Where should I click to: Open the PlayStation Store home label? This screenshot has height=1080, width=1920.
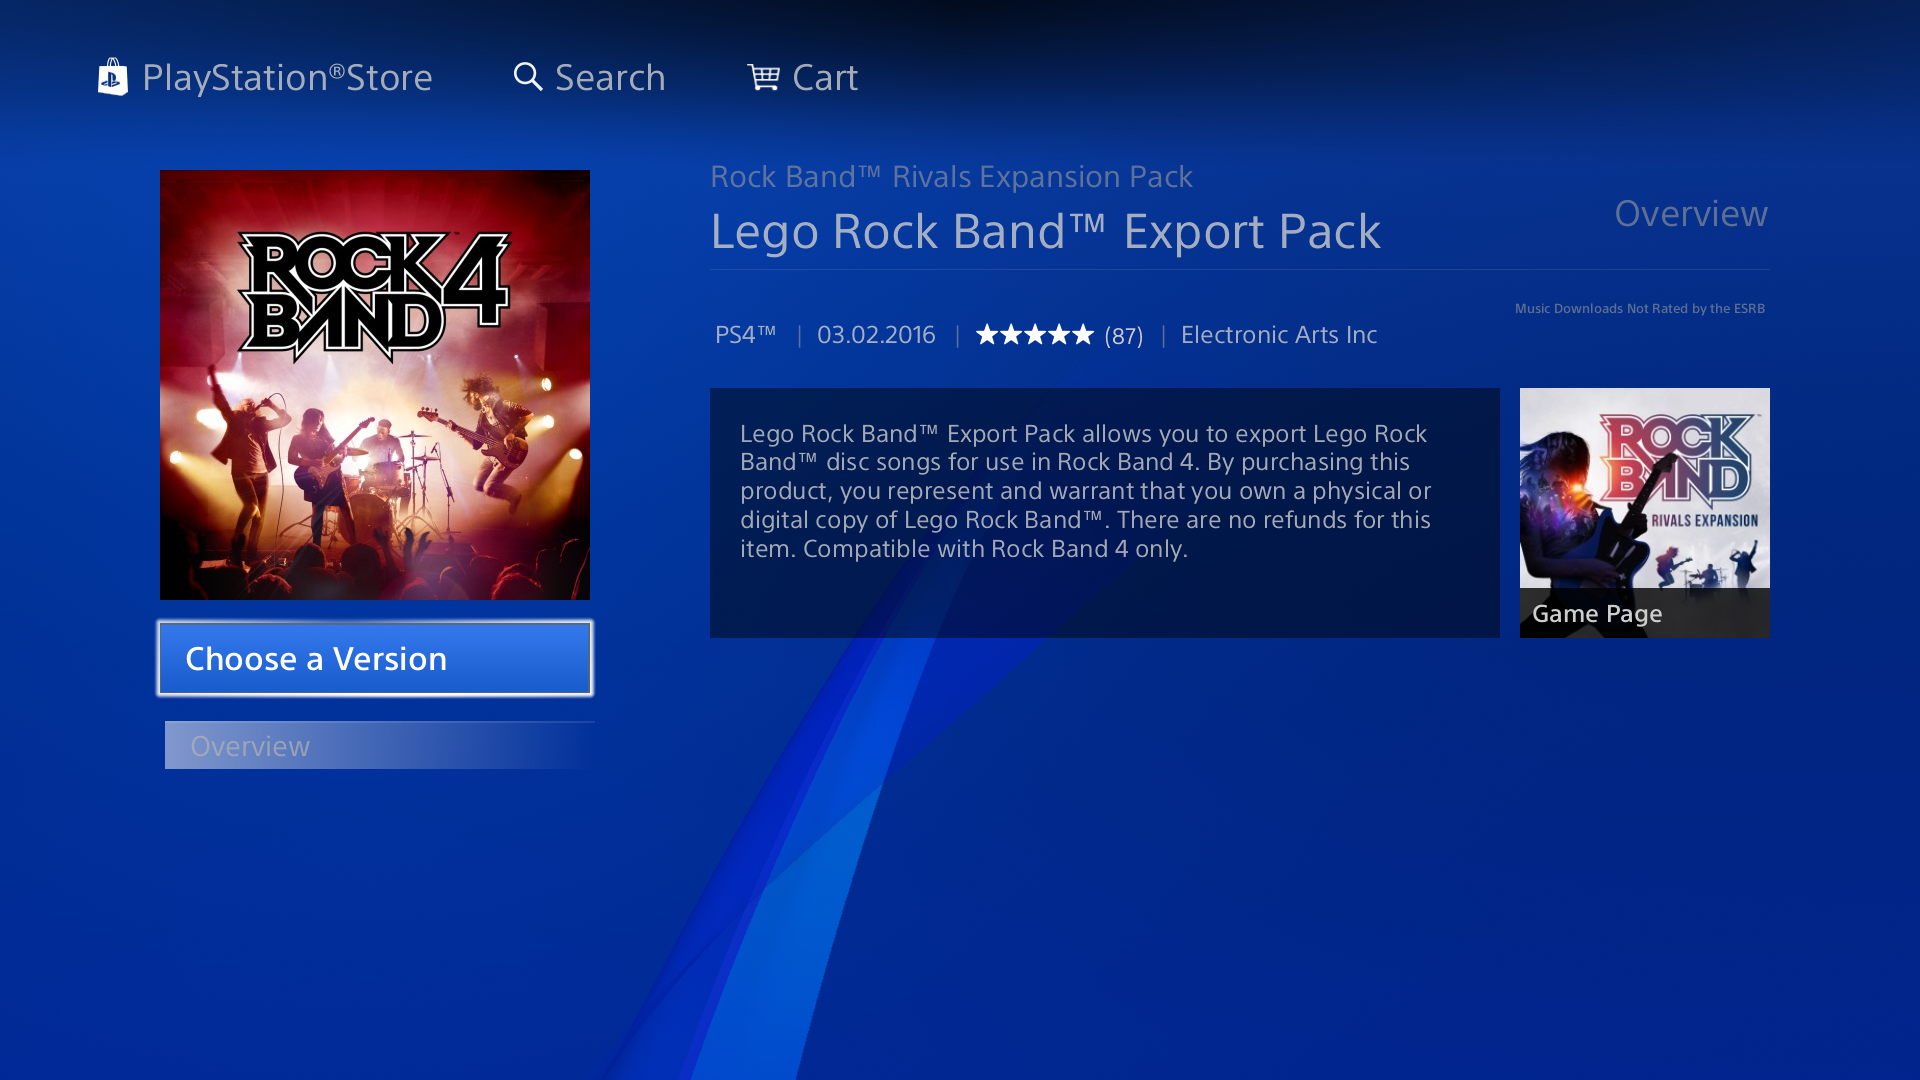click(x=287, y=77)
